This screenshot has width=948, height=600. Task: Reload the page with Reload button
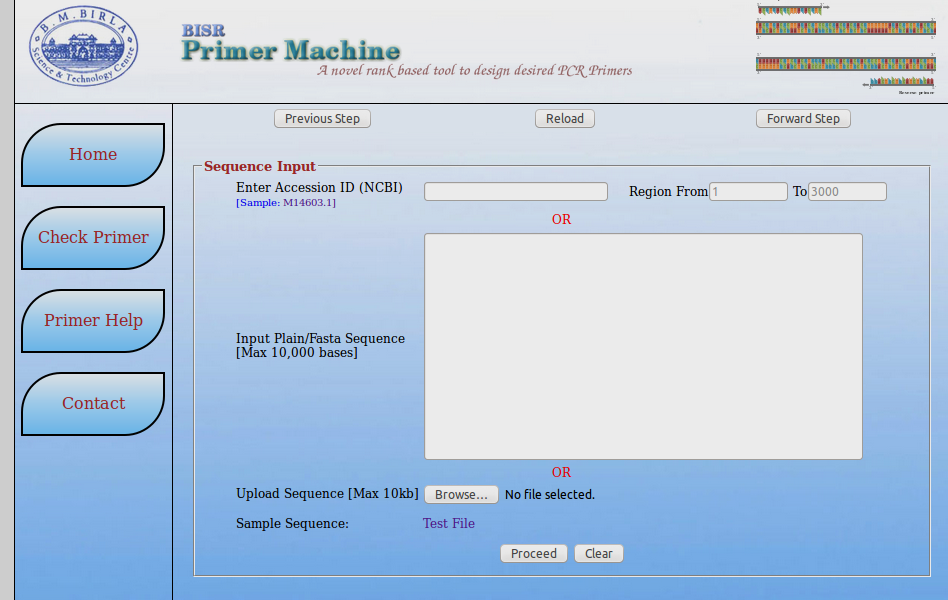pyautogui.click(x=565, y=119)
